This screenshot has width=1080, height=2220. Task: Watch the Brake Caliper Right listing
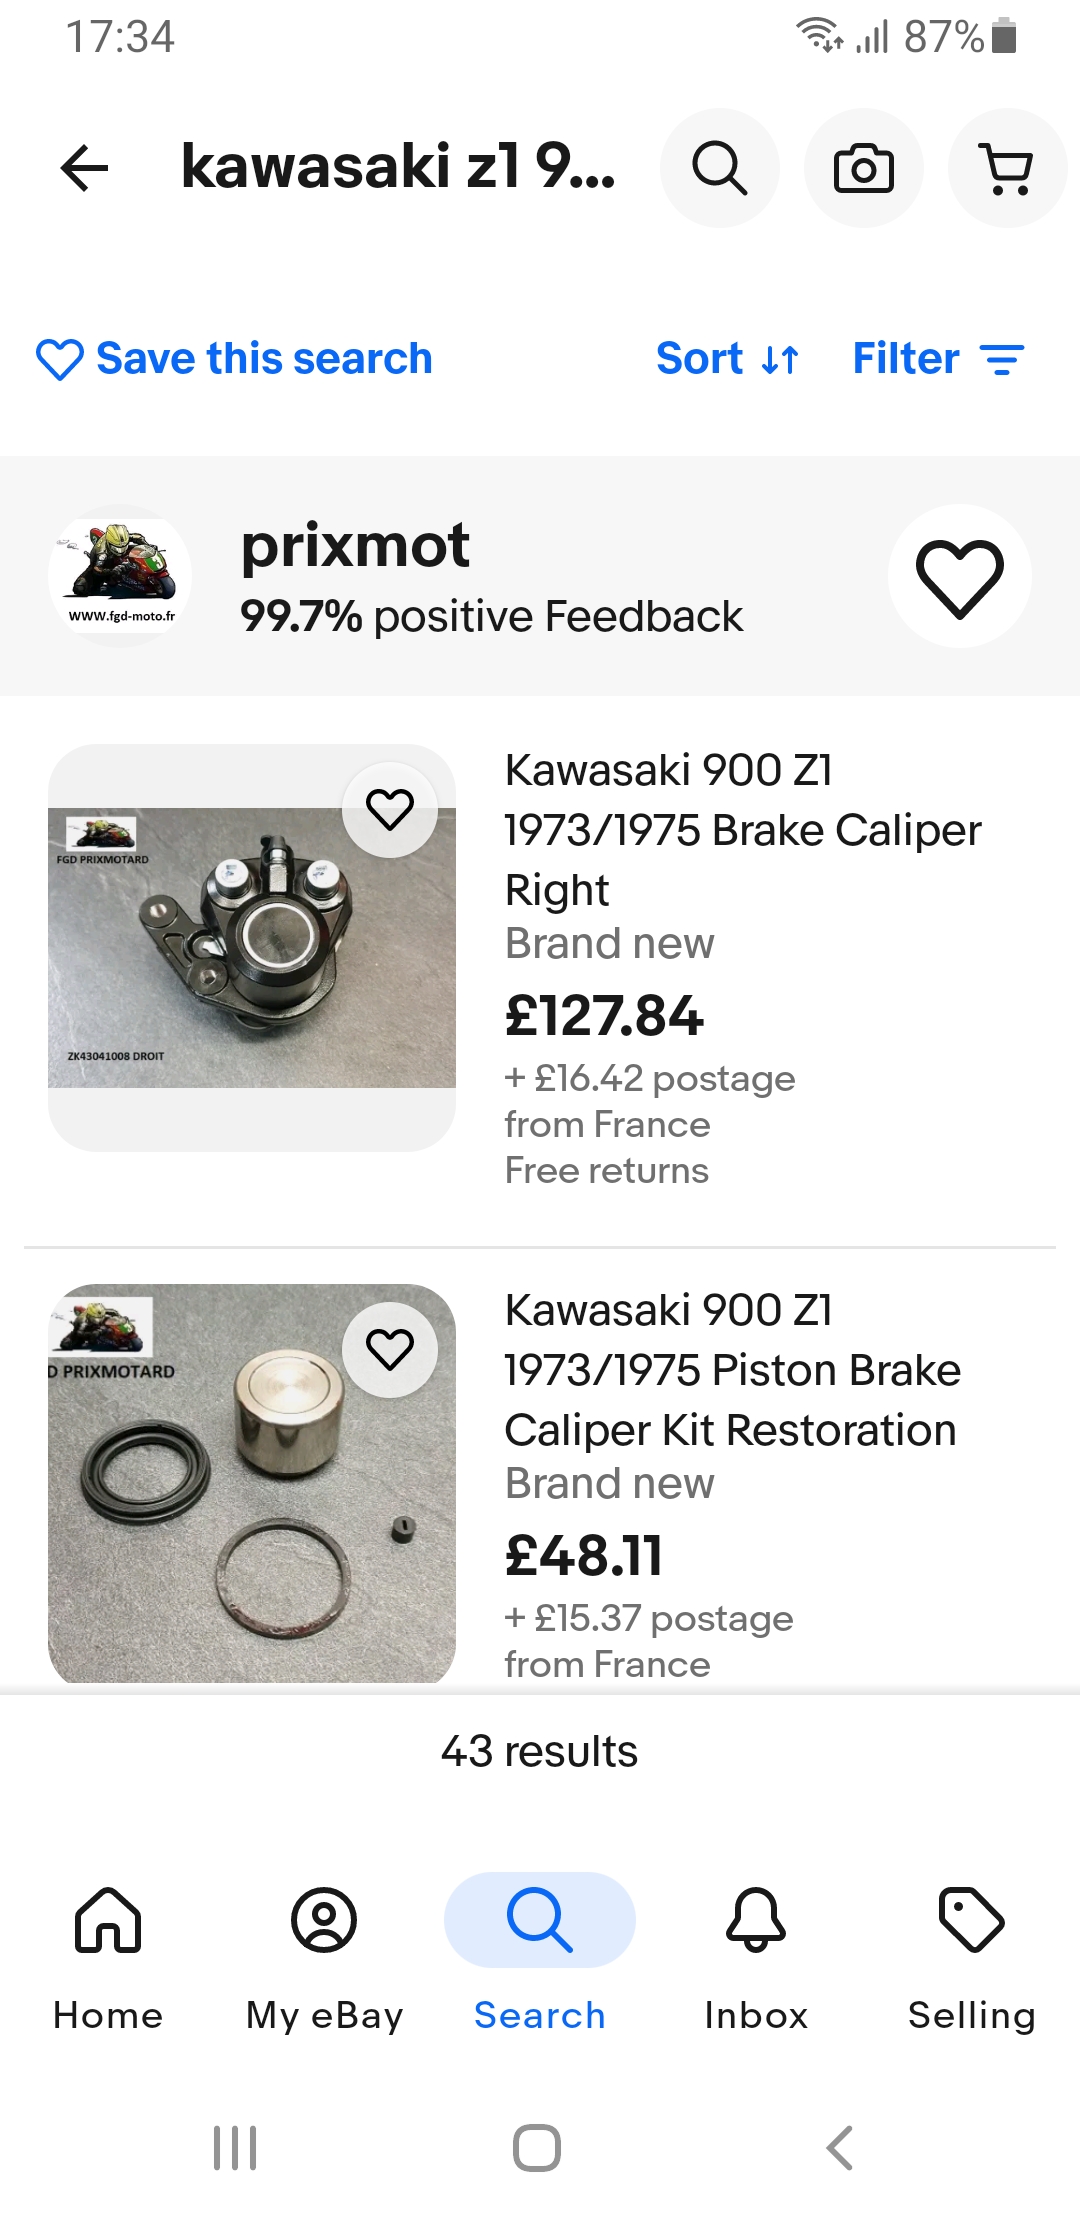(390, 809)
